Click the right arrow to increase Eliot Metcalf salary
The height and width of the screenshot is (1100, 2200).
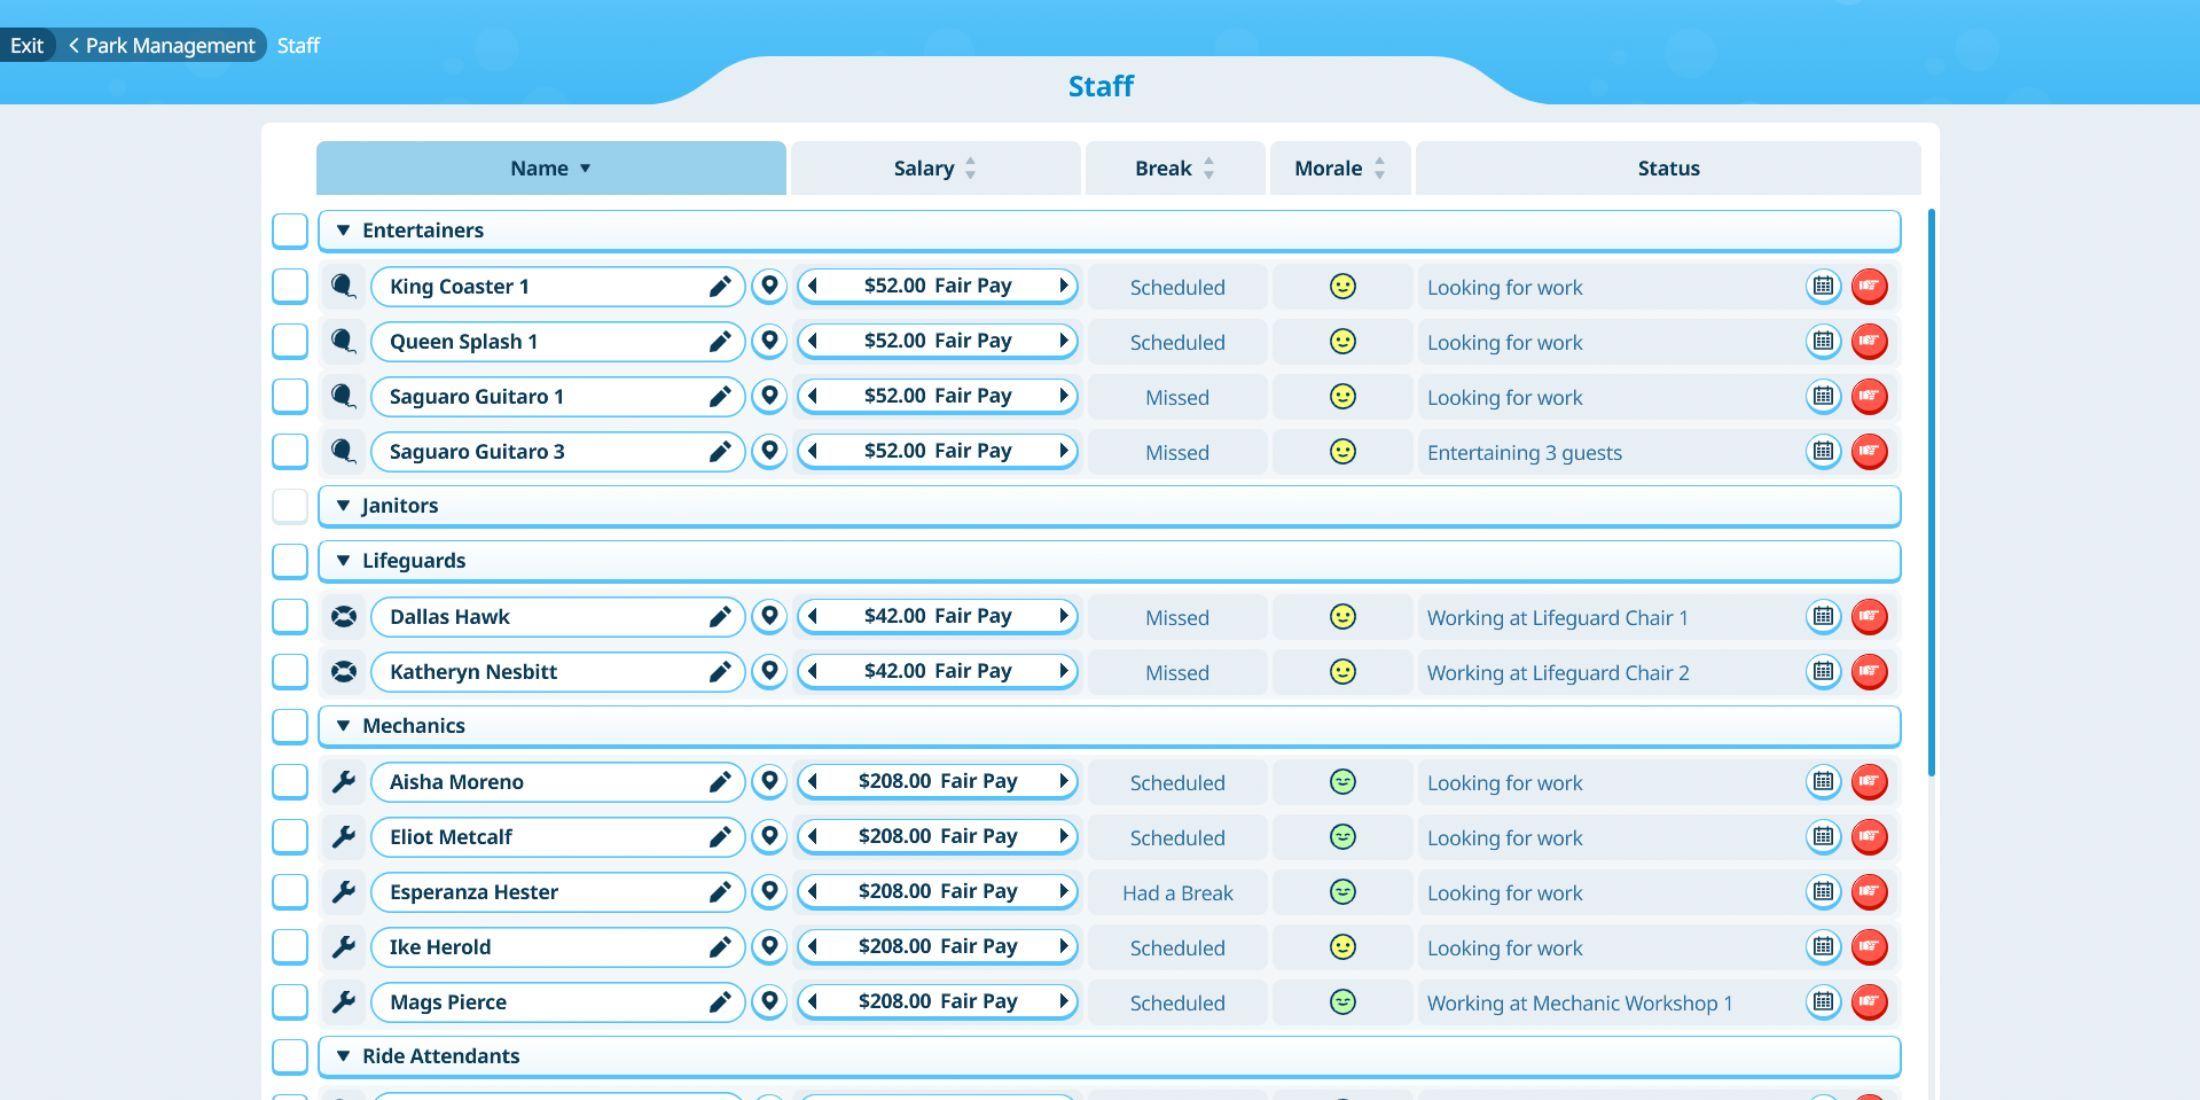1064,835
